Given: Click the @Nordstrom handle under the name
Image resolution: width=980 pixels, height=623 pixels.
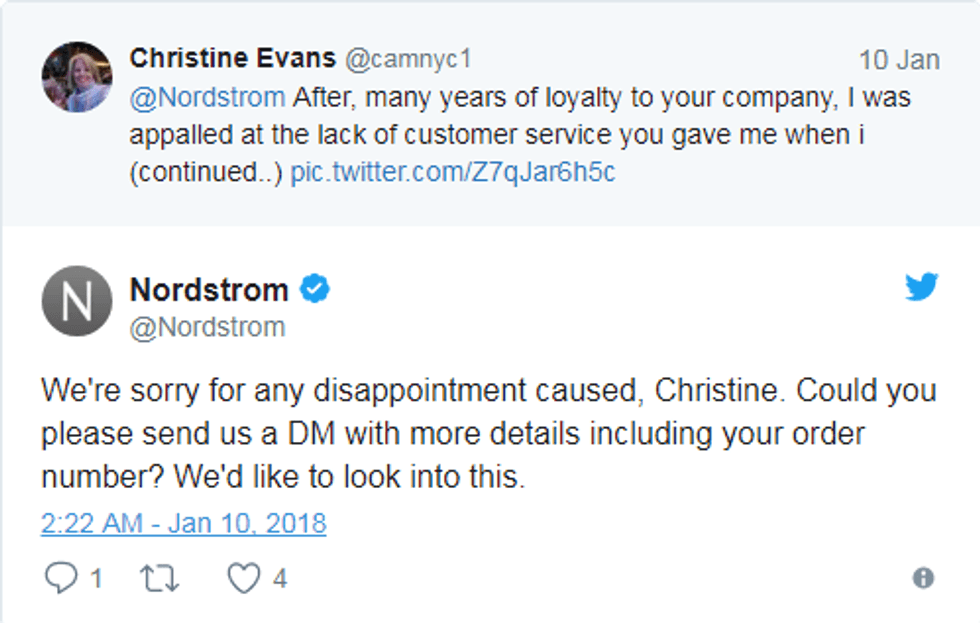Looking at the screenshot, I should [207, 327].
